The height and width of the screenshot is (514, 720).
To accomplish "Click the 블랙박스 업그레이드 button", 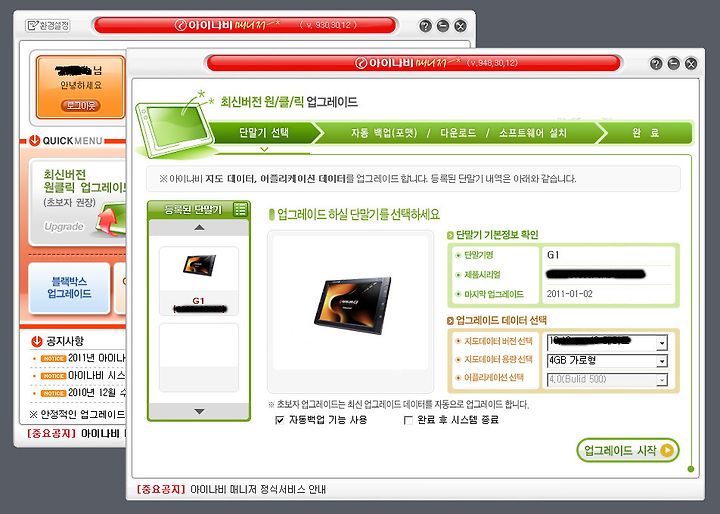I will click(69, 288).
